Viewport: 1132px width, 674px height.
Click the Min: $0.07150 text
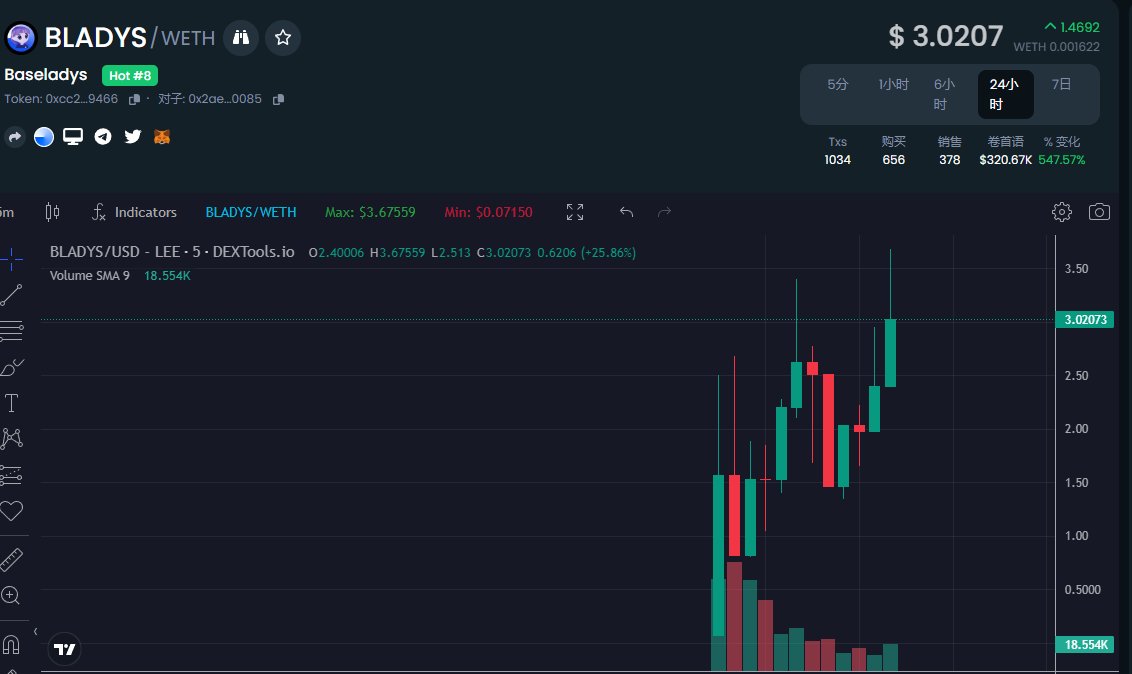coord(488,212)
